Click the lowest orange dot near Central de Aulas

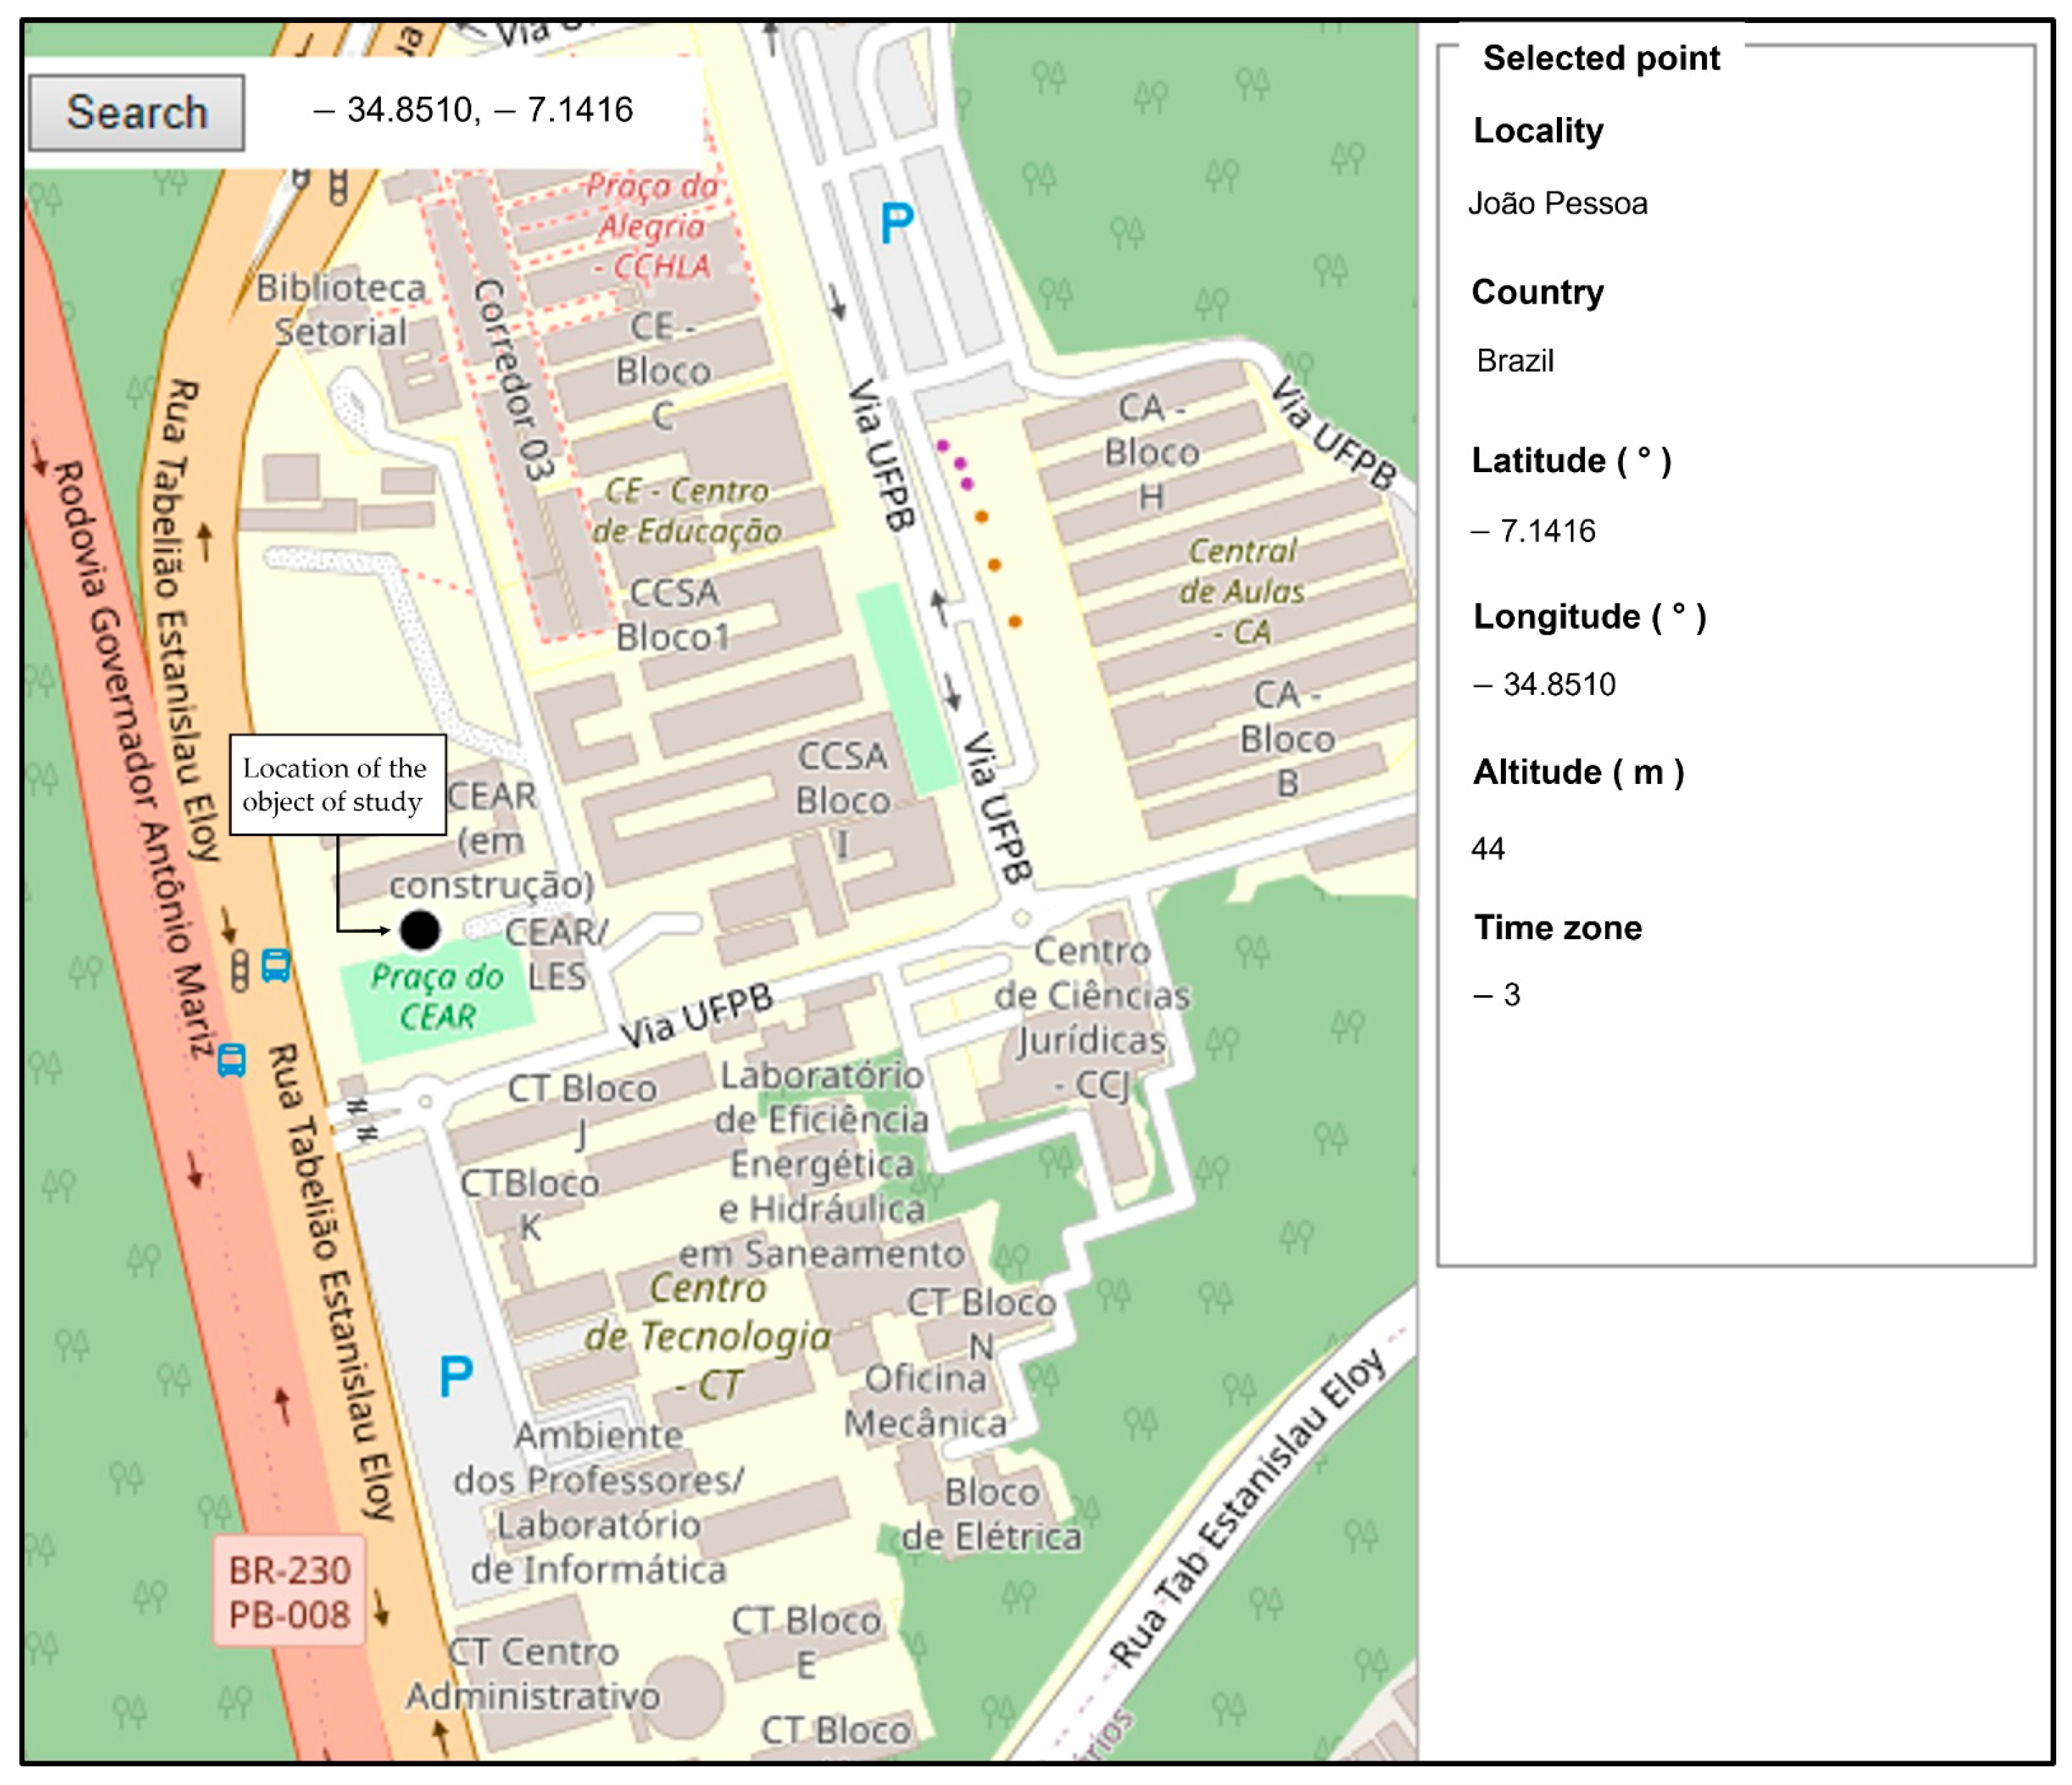pyautogui.click(x=1014, y=622)
